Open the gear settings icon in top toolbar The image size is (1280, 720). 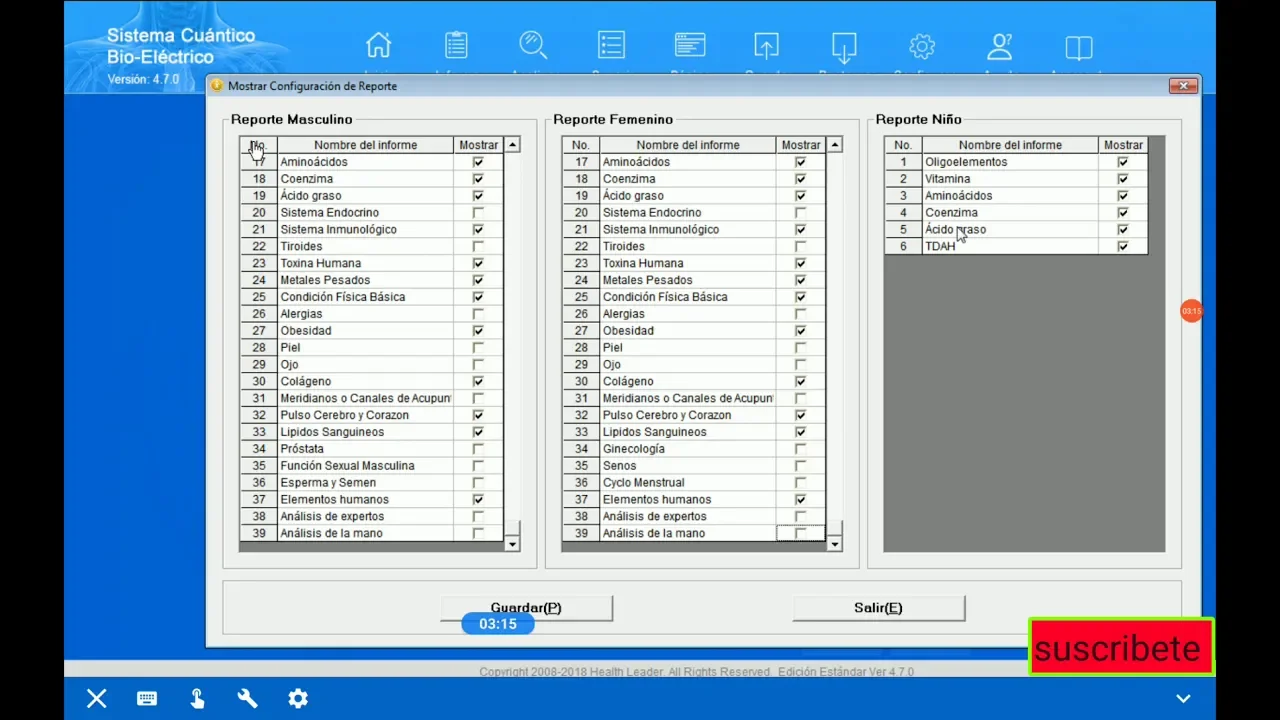[x=922, y=47]
